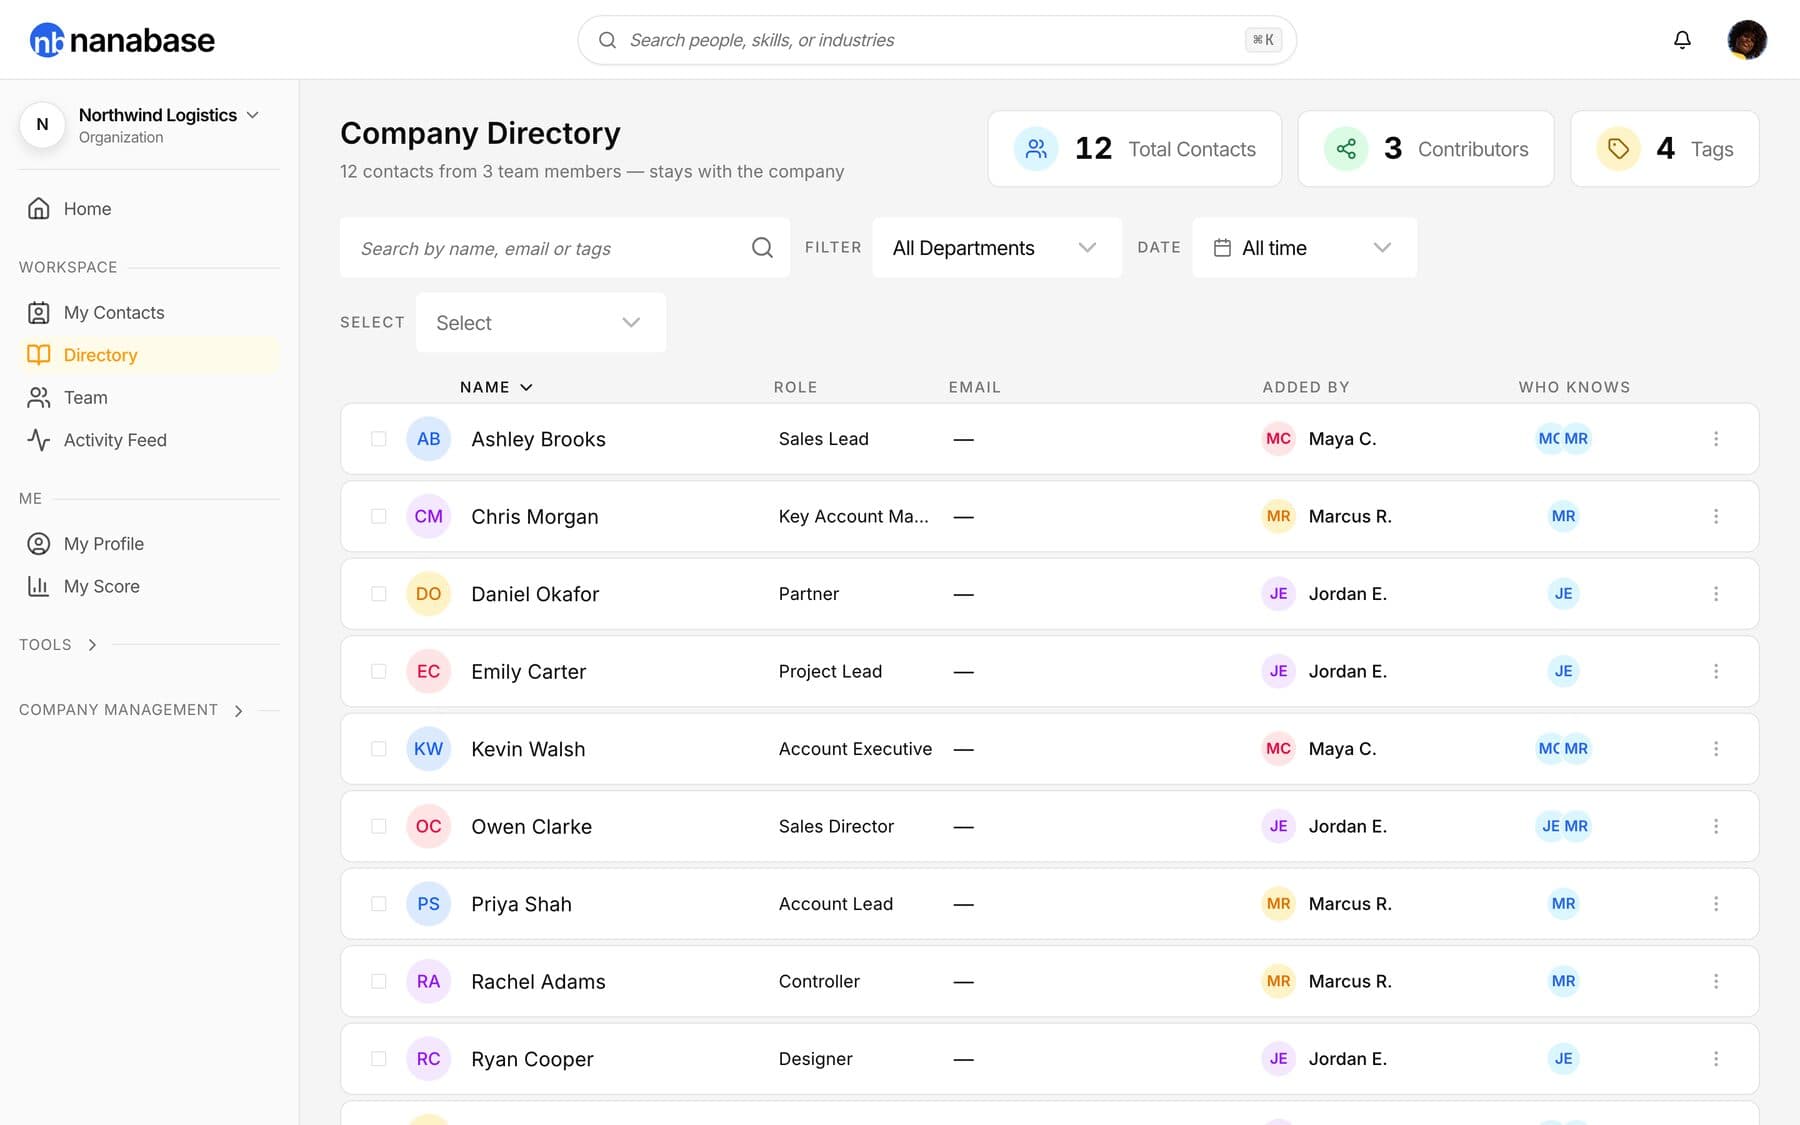Open row options for Ryan Cooper
The height and width of the screenshot is (1125, 1800).
(x=1716, y=1059)
